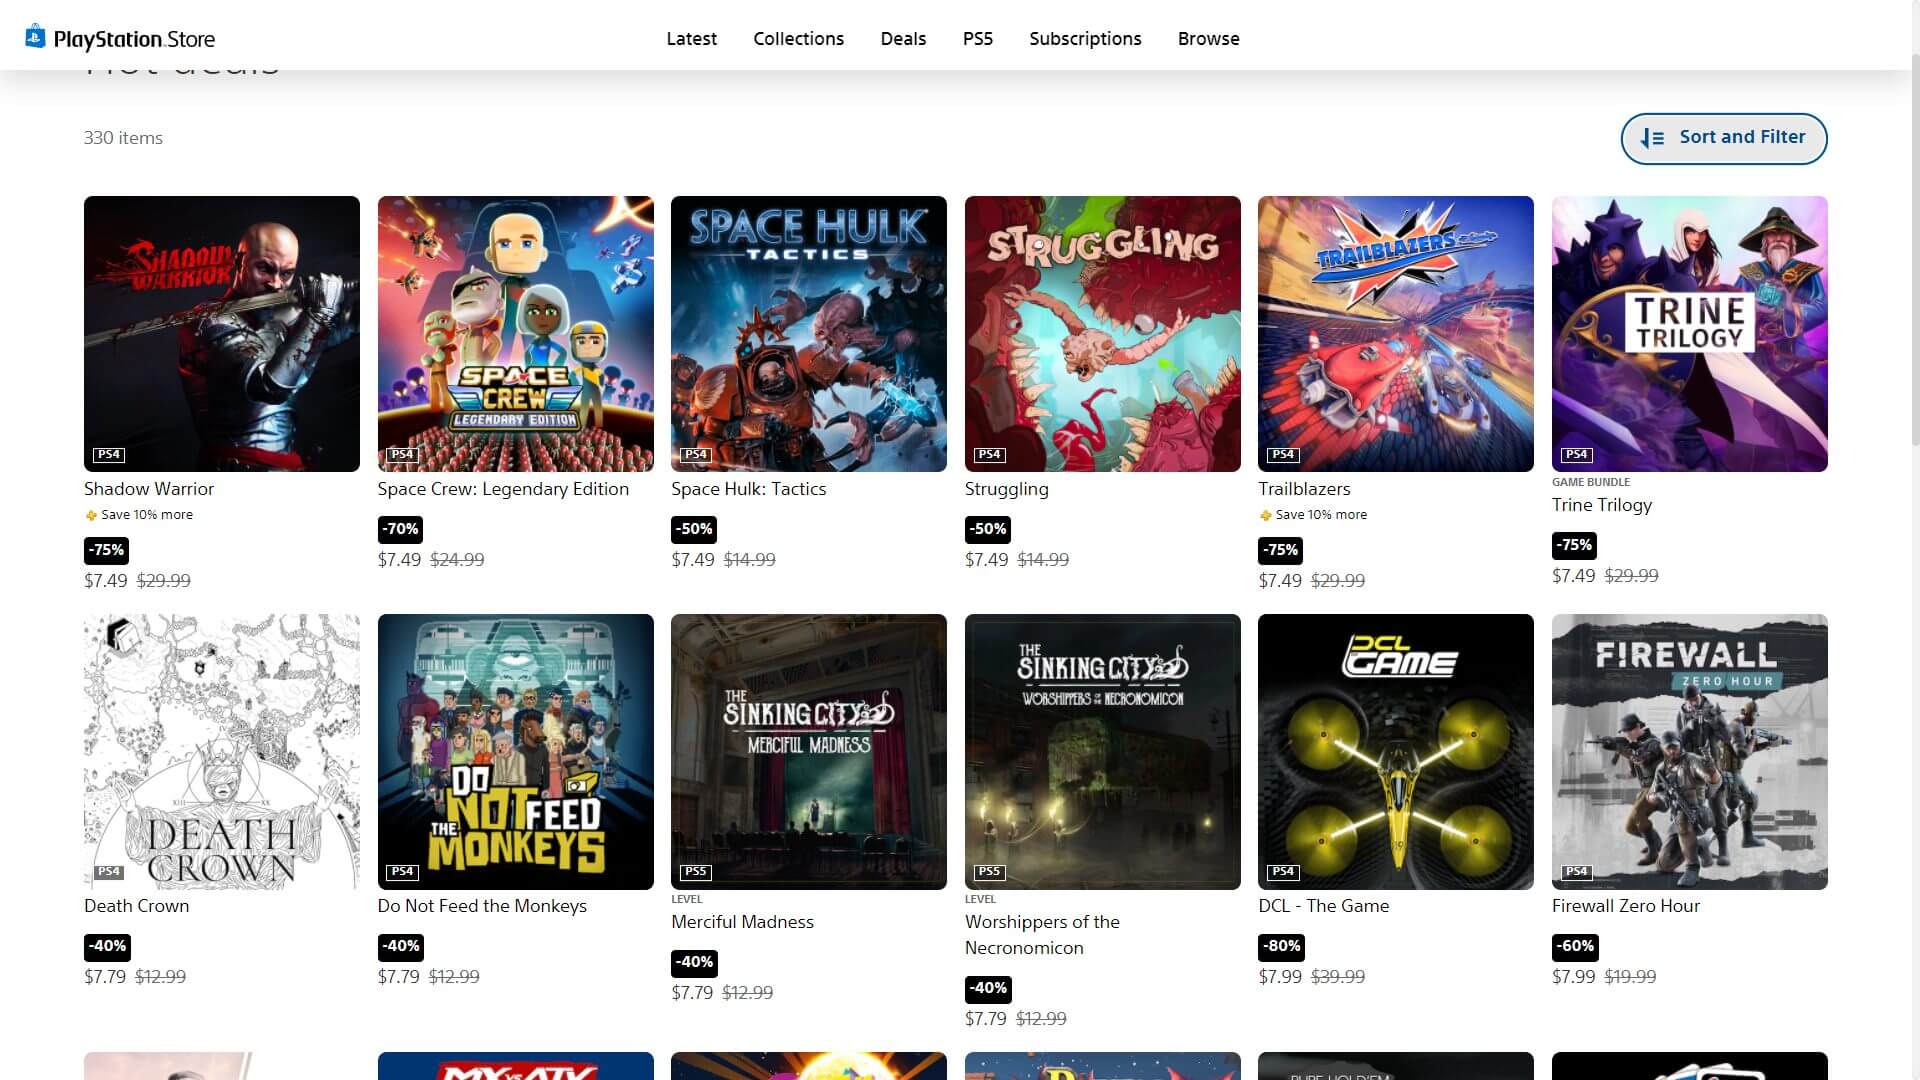The height and width of the screenshot is (1080, 1920).
Task: Click the PS Plus icon under Trailblazers
Action: tap(1265, 515)
